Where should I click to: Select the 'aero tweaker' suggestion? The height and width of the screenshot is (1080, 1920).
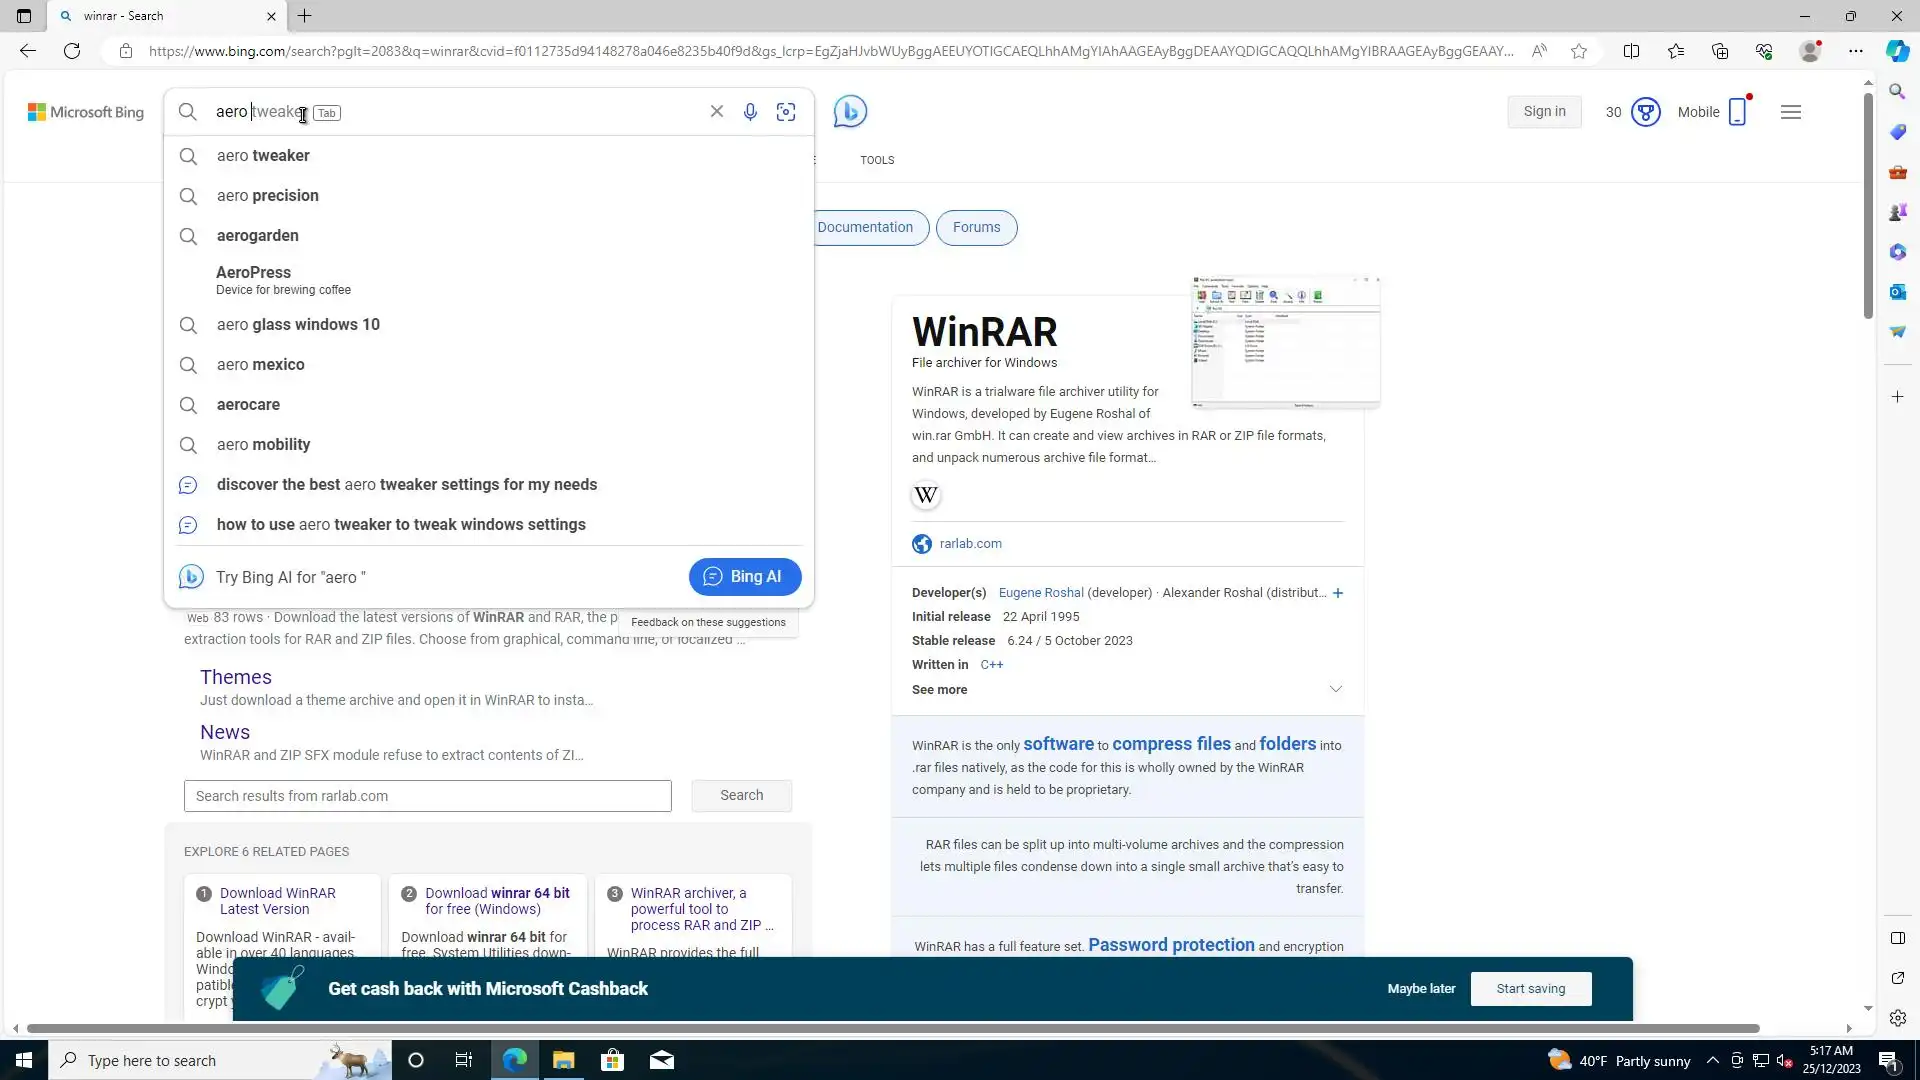263,156
